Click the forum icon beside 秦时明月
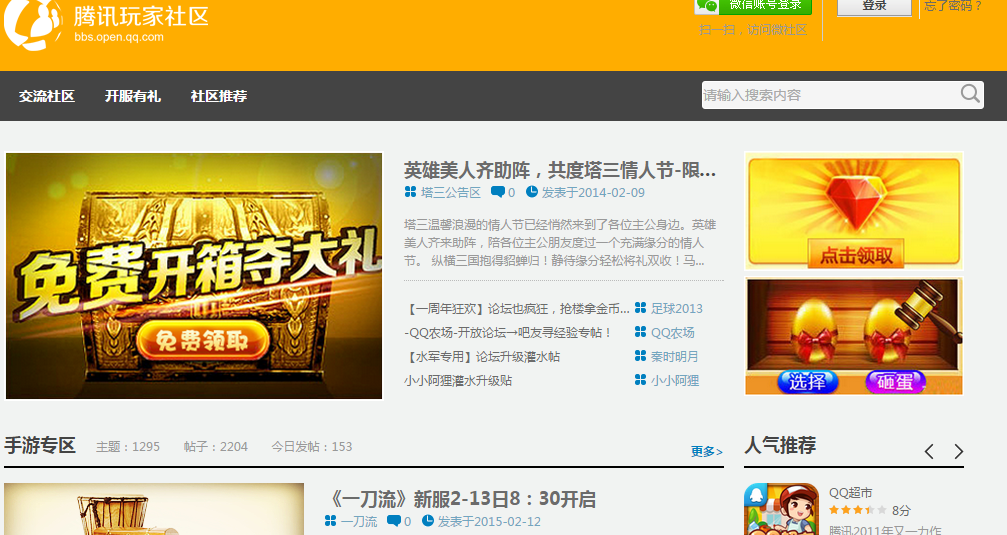Screen dimensions: 1007x535 [640, 356]
